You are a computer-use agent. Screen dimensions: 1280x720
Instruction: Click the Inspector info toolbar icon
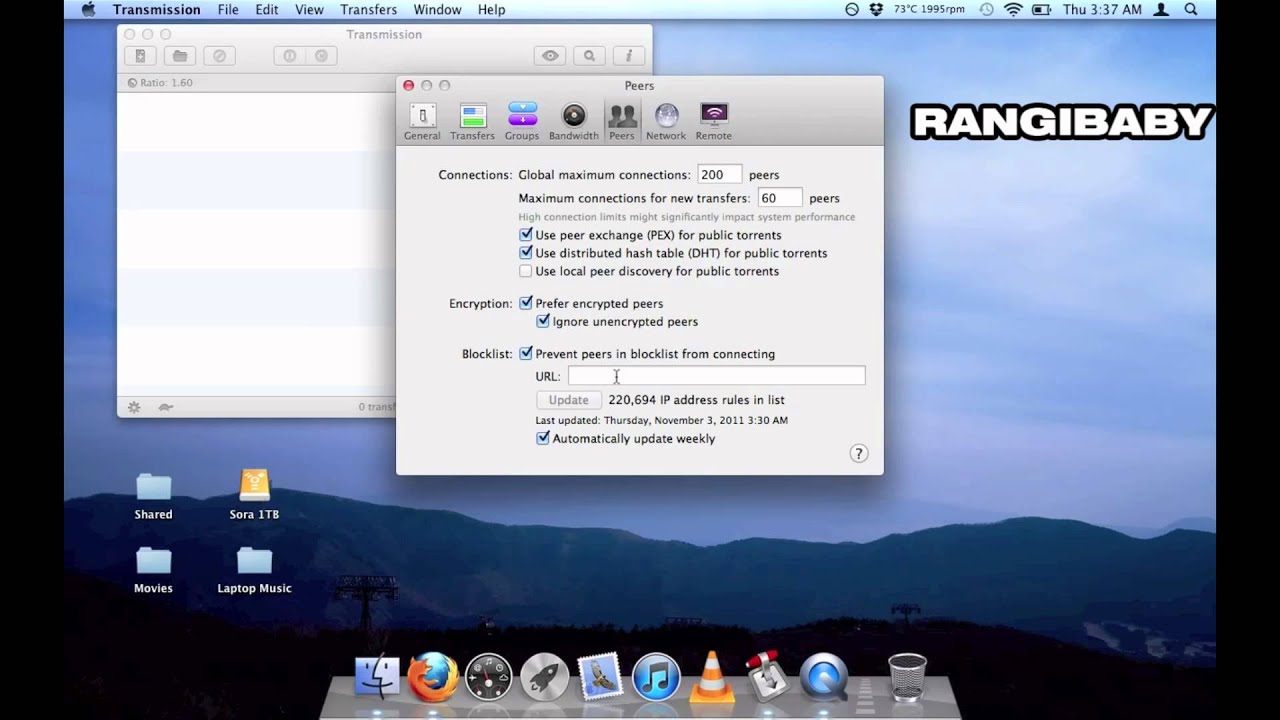[x=628, y=56]
